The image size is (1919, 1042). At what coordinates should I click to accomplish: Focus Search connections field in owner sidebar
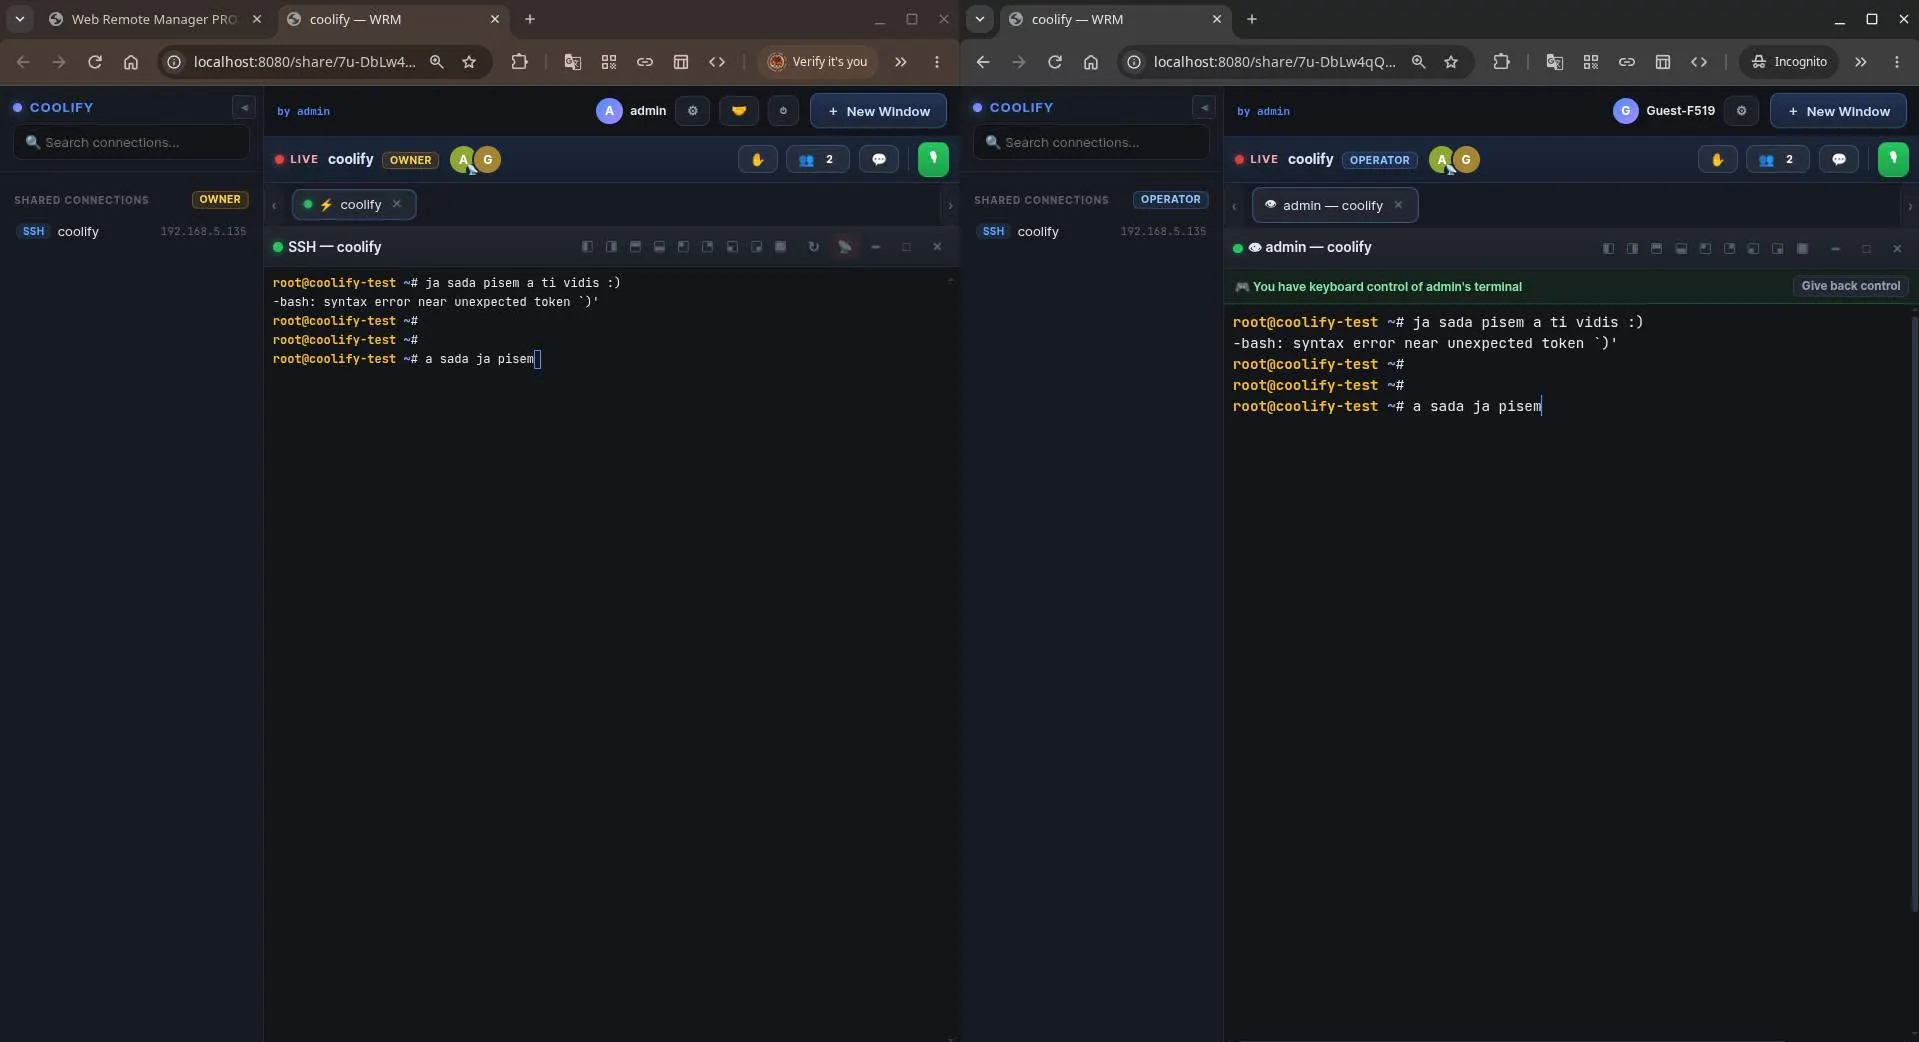tap(132, 142)
